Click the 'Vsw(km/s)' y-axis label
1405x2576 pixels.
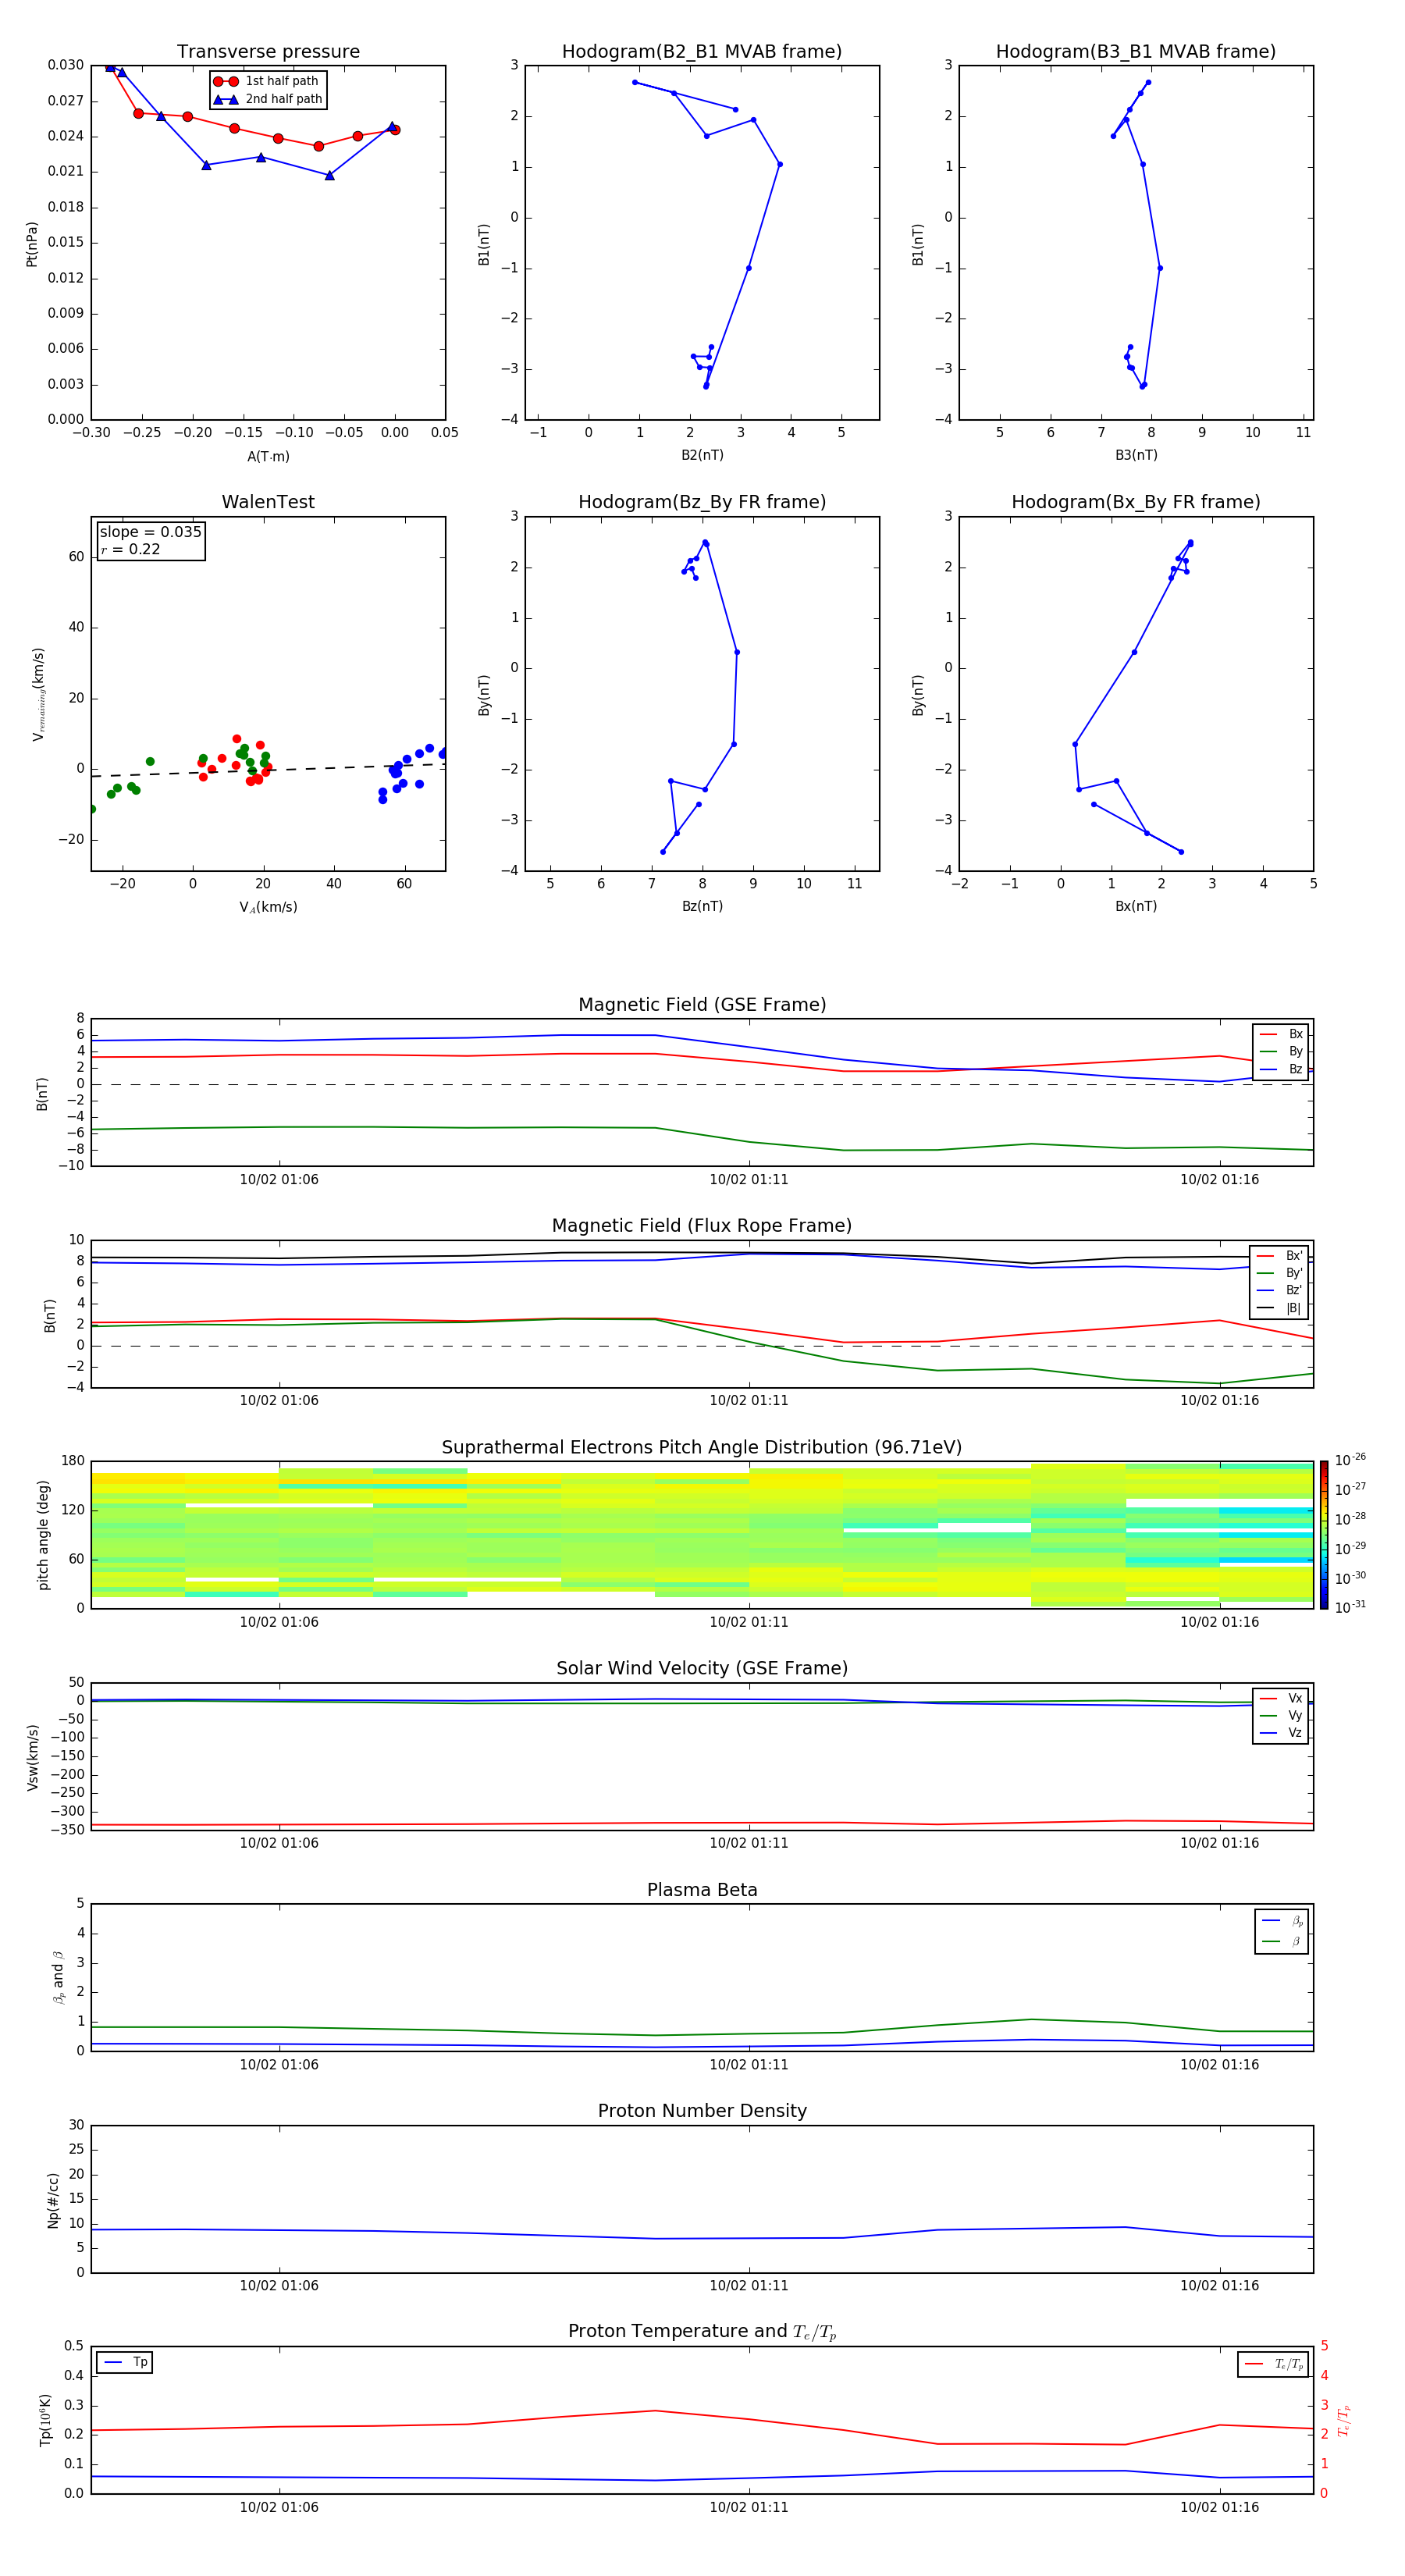(33, 1757)
